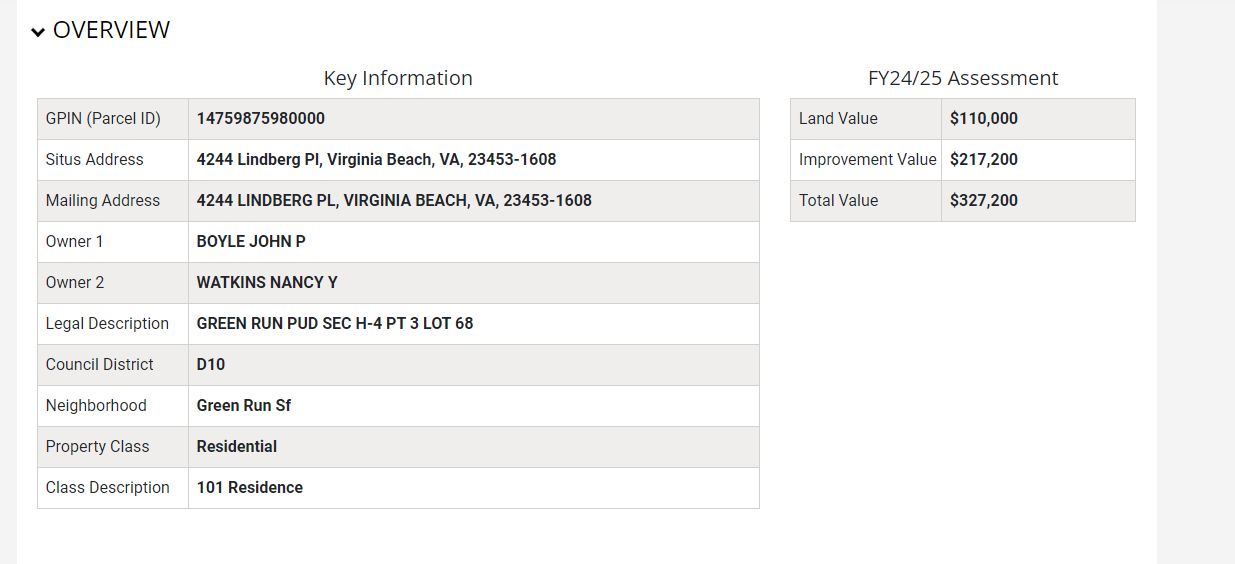Click the GPIN (Parcel ID) label

[103, 119]
